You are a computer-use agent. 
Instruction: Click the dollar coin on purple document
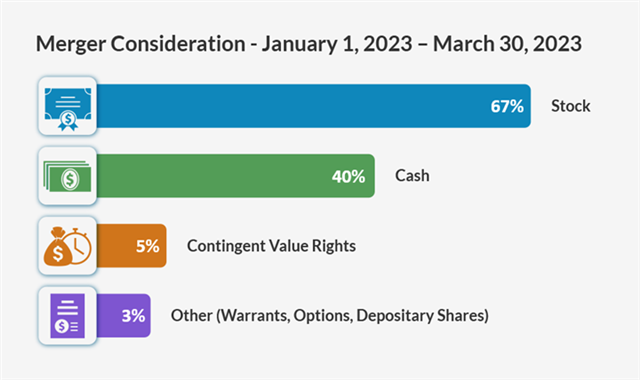(62, 326)
